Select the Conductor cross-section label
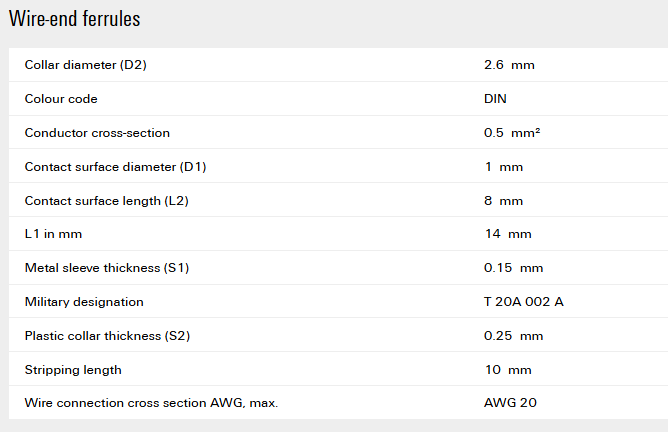Viewport: 668px width, 432px height. (x=97, y=133)
